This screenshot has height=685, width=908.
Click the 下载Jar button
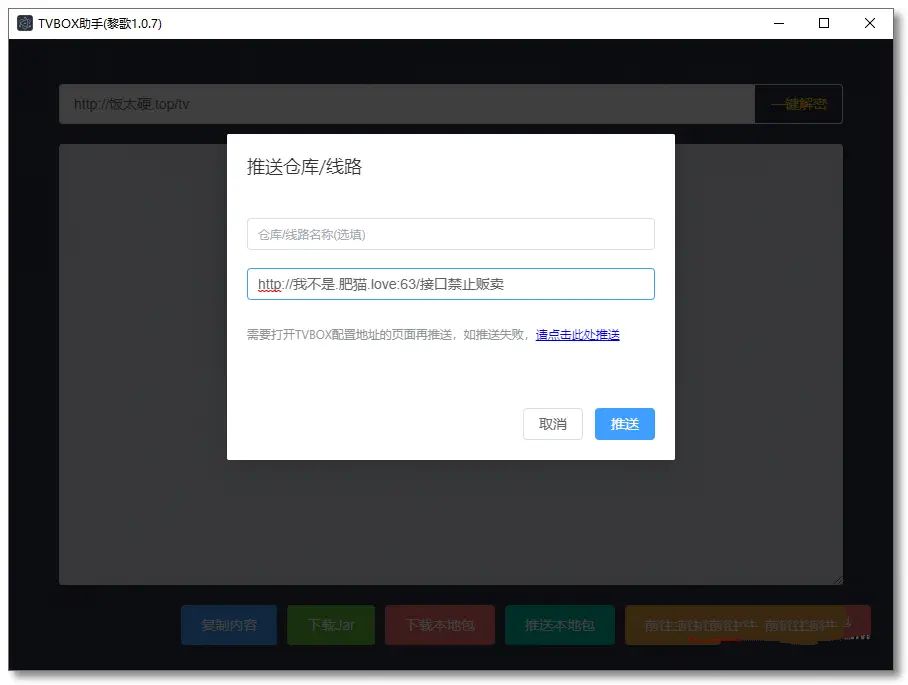[331, 625]
